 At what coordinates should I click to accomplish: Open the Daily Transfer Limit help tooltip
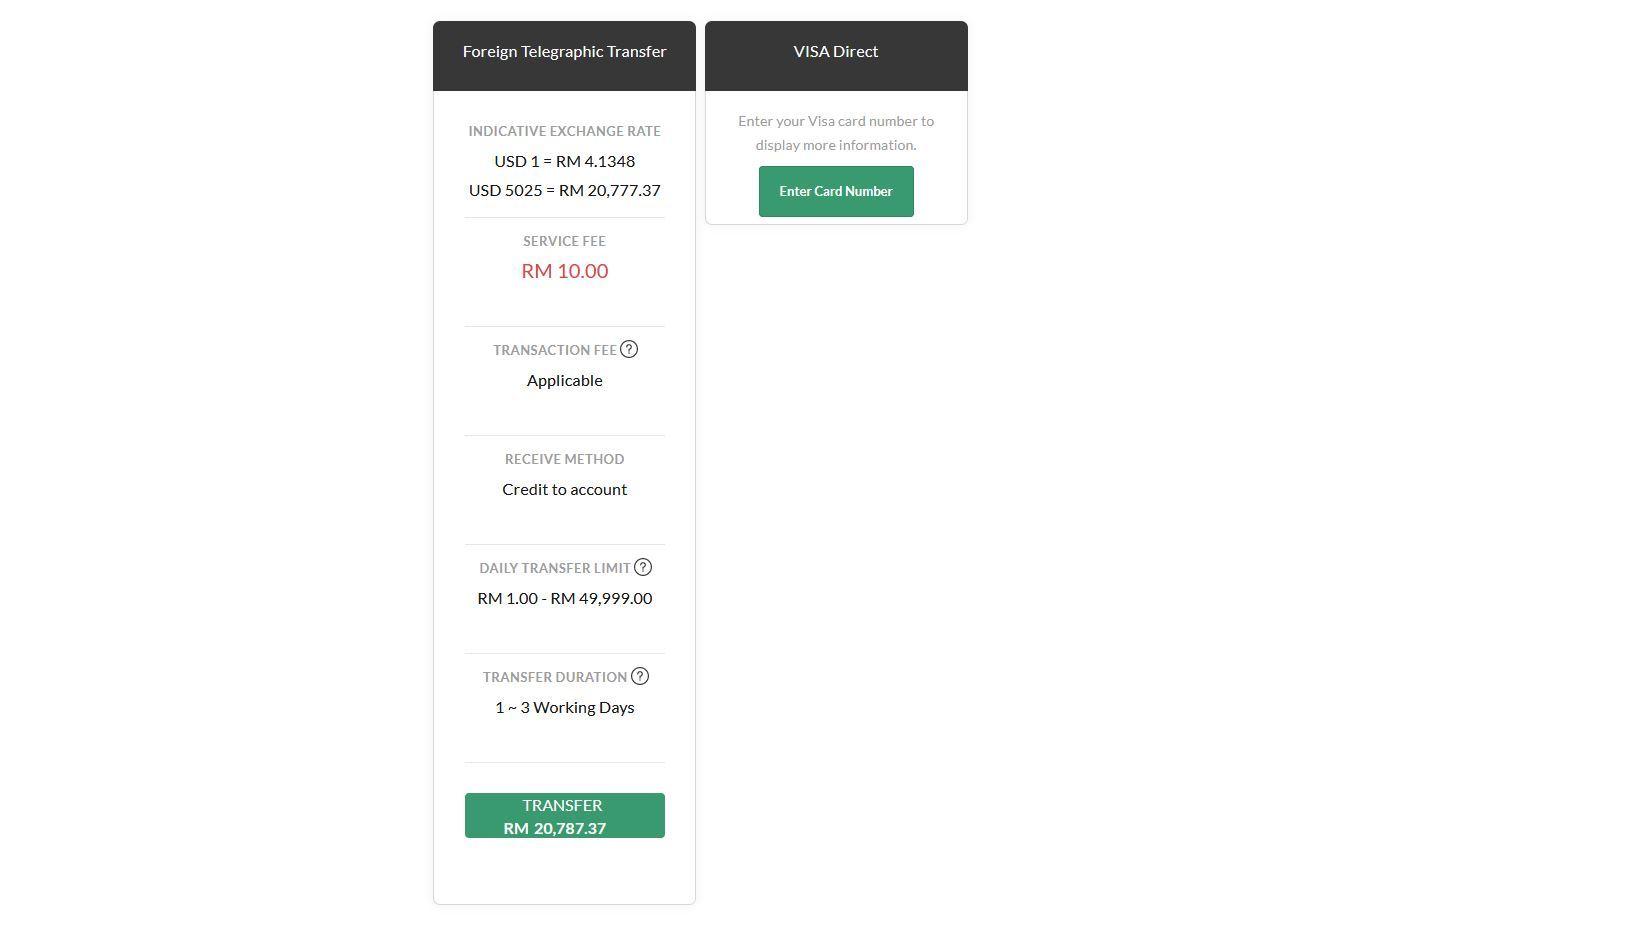(643, 567)
